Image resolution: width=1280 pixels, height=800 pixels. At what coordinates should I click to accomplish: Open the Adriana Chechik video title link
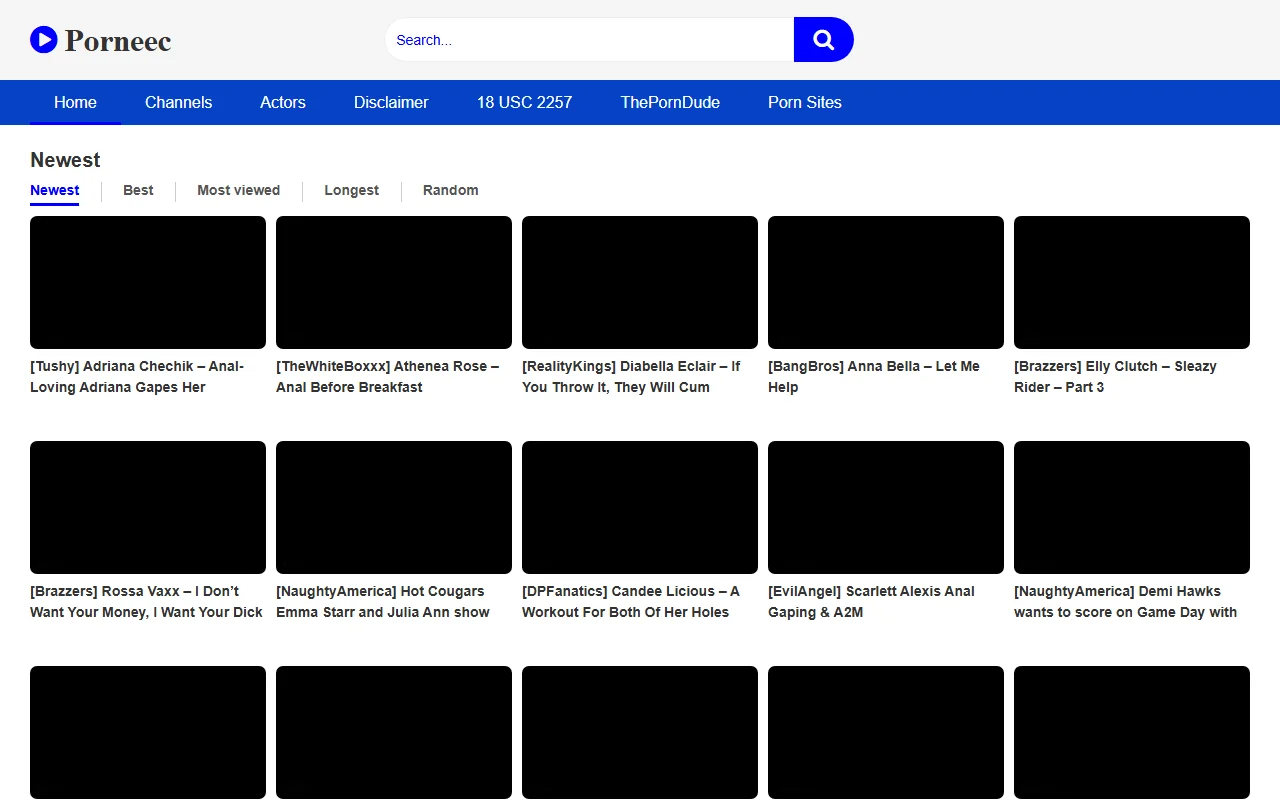tap(137, 376)
